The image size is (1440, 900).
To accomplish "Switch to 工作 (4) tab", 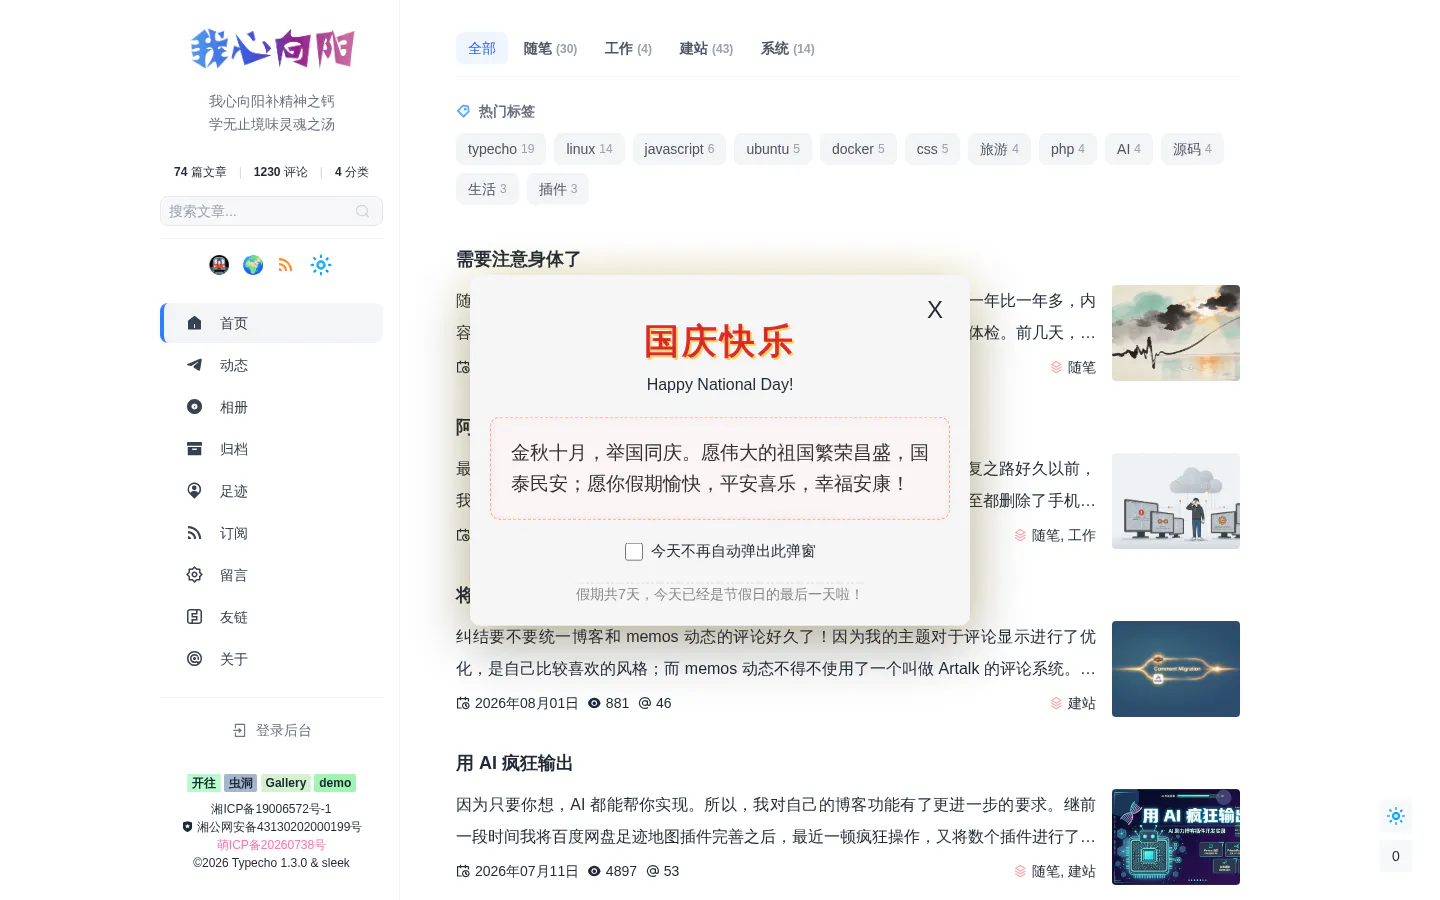I will pos(628,48).
